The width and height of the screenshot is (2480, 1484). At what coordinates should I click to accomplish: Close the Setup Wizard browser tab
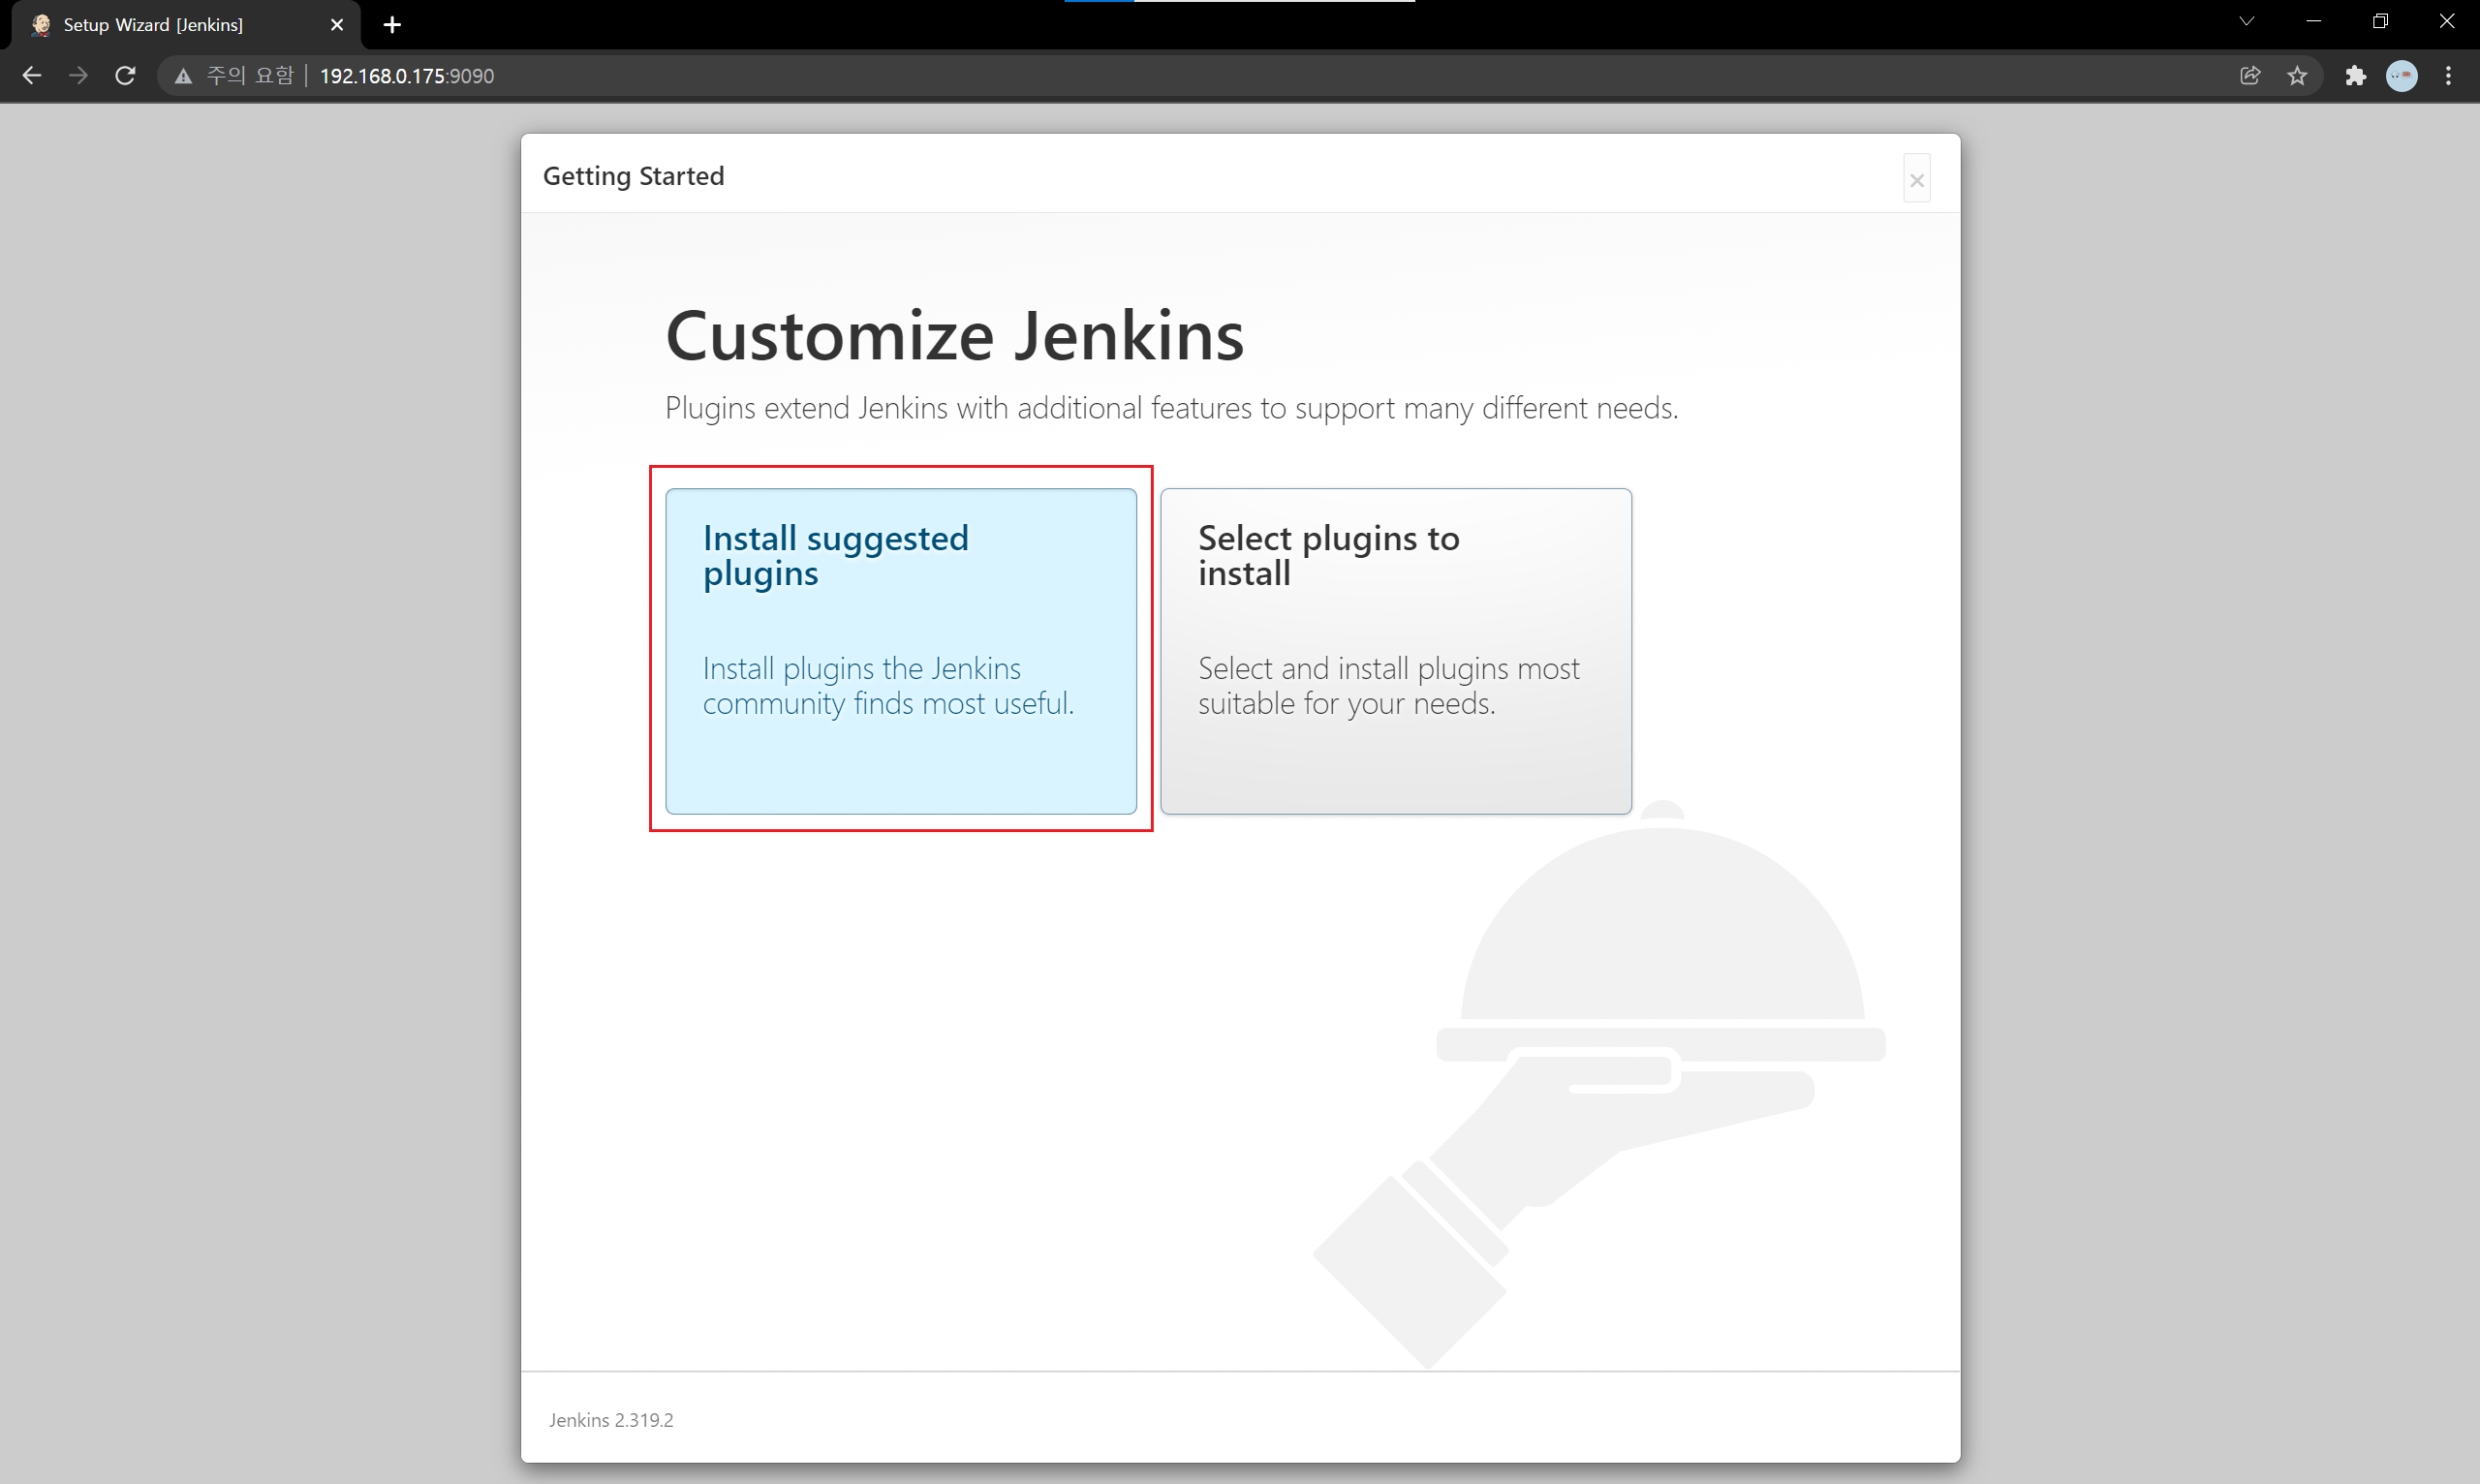[337, 25]
